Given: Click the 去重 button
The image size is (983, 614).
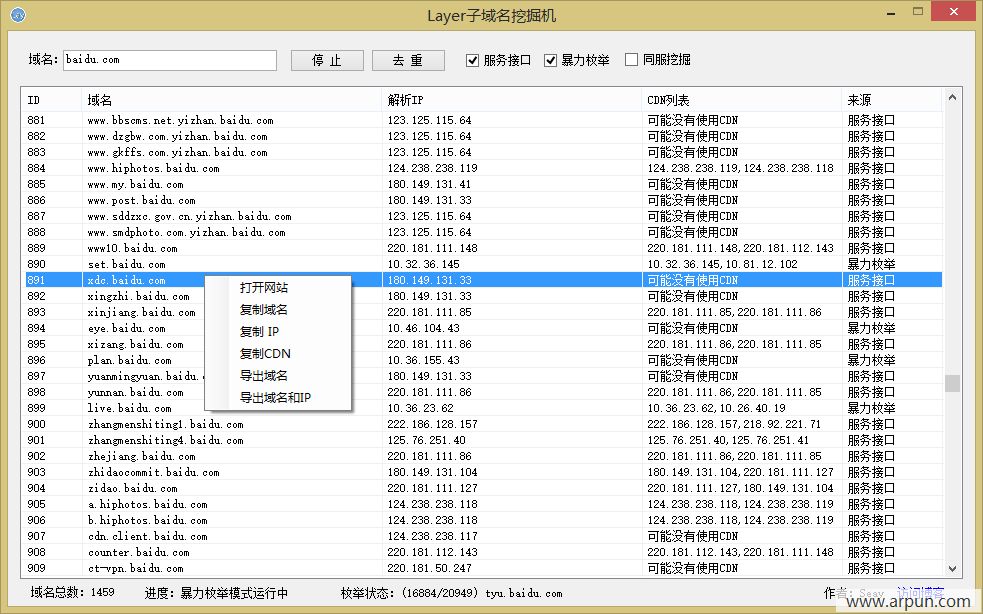Looking at the screenshot, I should pos(408,60).
